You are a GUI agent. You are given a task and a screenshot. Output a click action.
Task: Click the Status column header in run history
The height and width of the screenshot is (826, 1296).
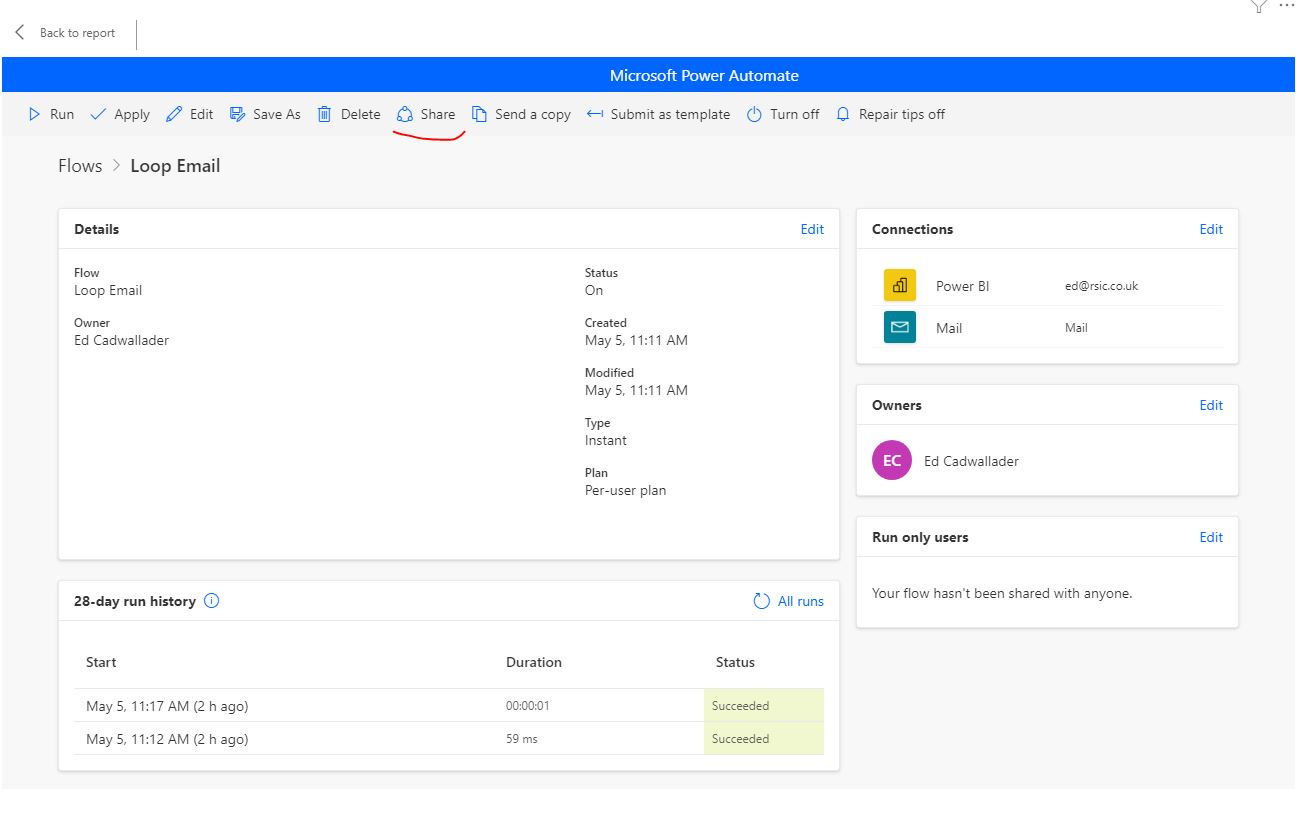click(735, 662)
